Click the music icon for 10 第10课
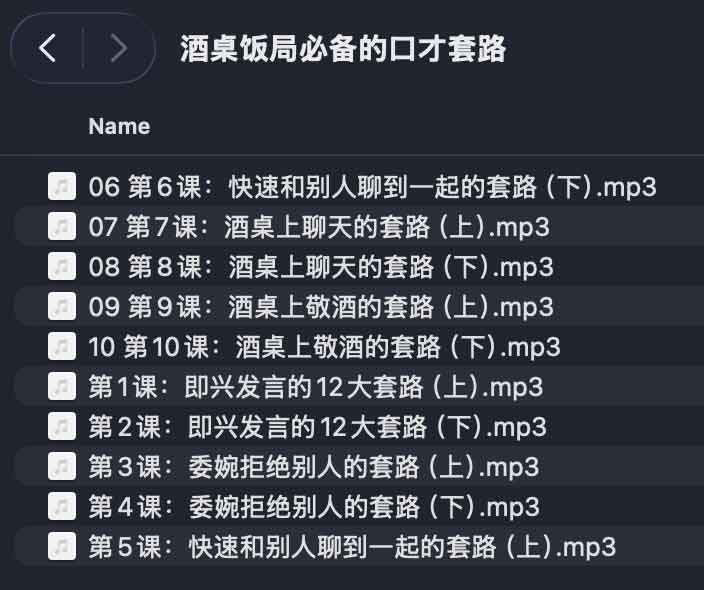This screenshot has width=704, height=590. tap(62, 346)
